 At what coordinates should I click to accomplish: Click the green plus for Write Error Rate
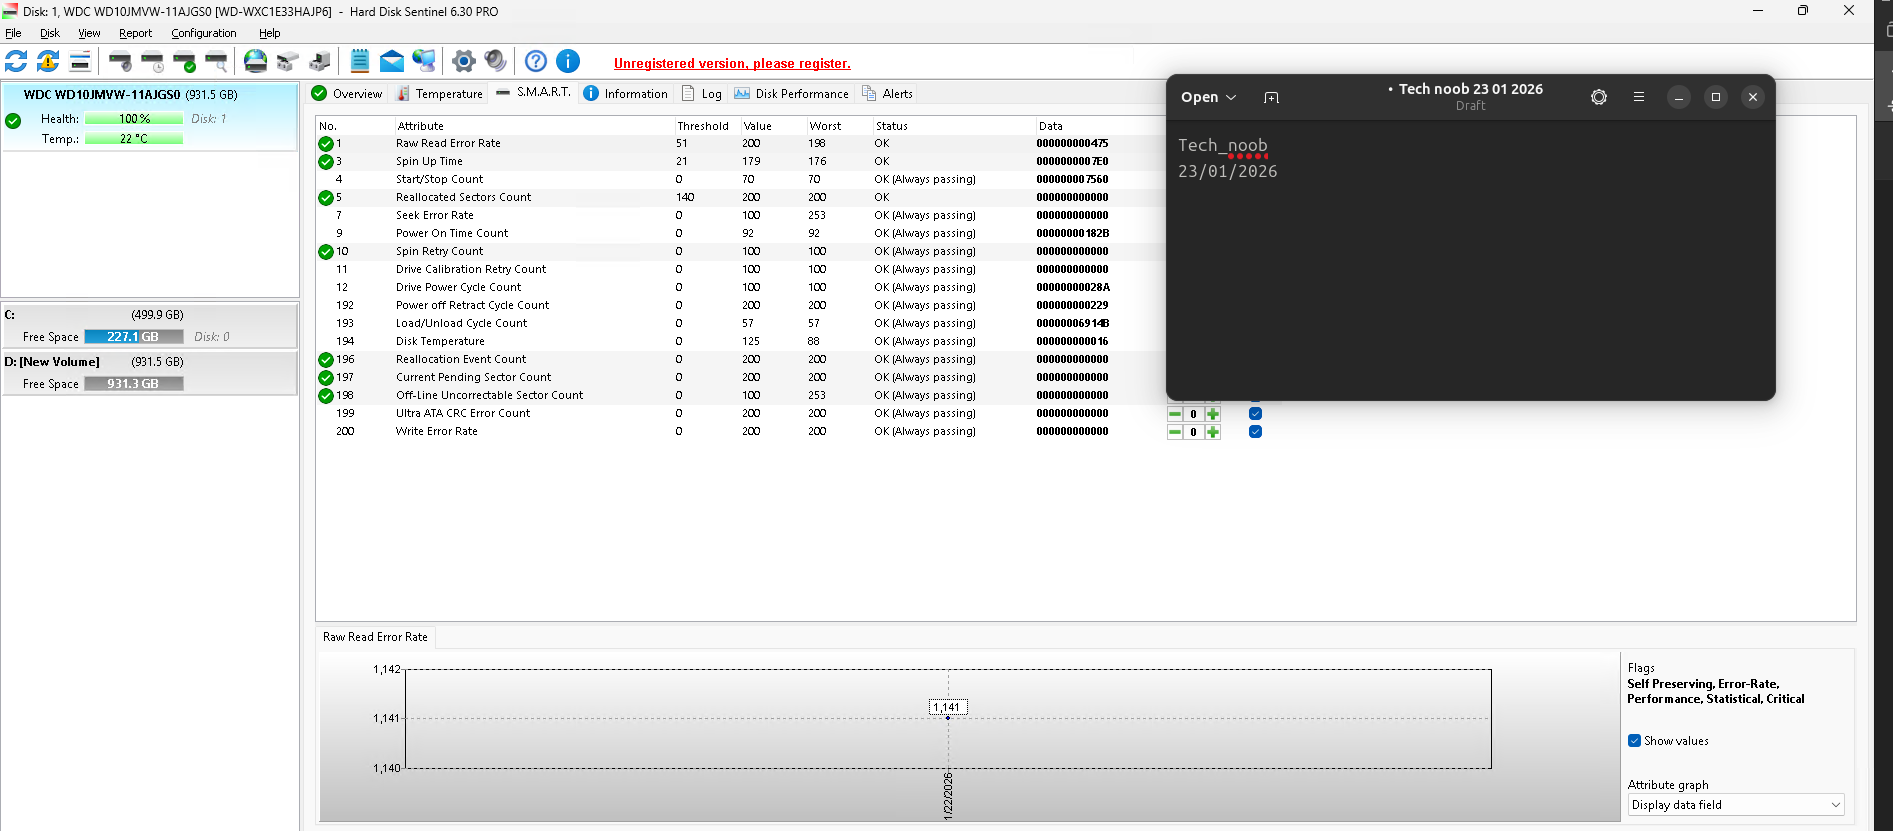coord(1213,432)
